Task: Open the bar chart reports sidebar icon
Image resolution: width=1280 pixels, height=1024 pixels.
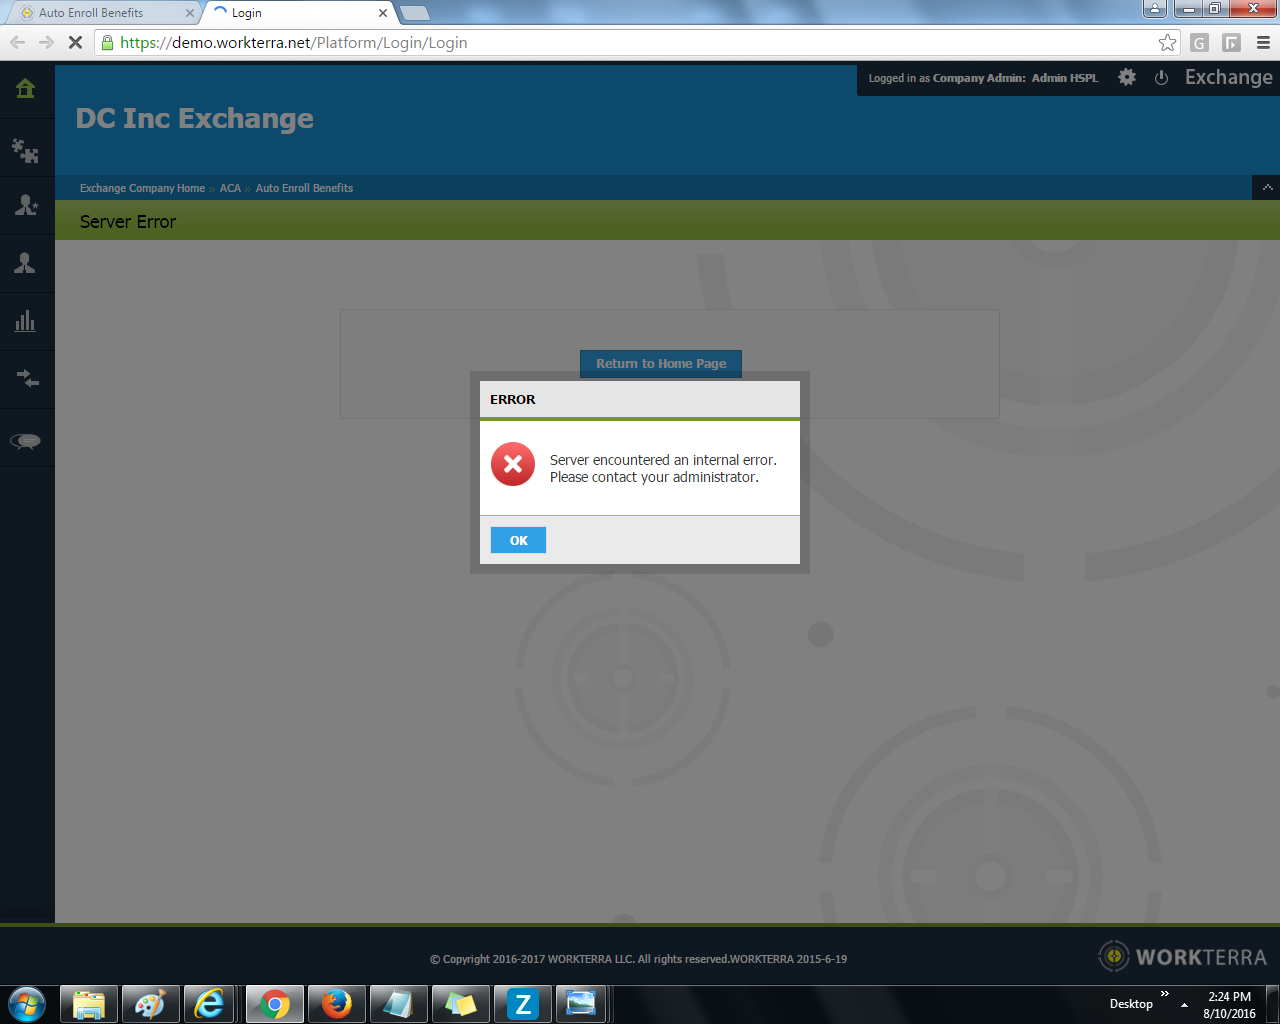Action: pyautogui.click(x=26, y=321)
